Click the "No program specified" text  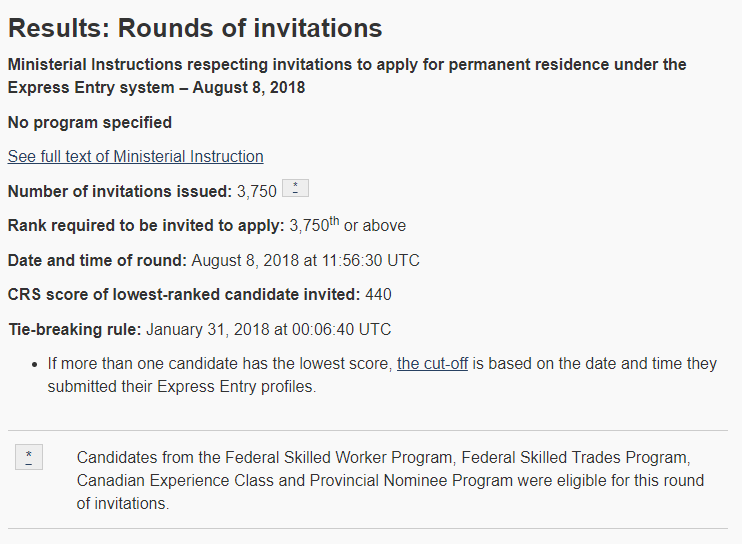coord(90,123)
